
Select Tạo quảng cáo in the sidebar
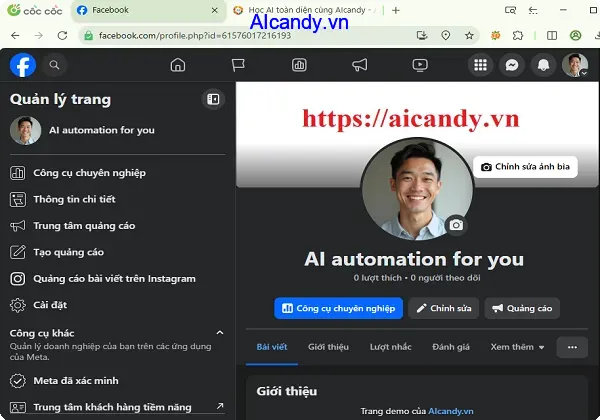point(117,252)
